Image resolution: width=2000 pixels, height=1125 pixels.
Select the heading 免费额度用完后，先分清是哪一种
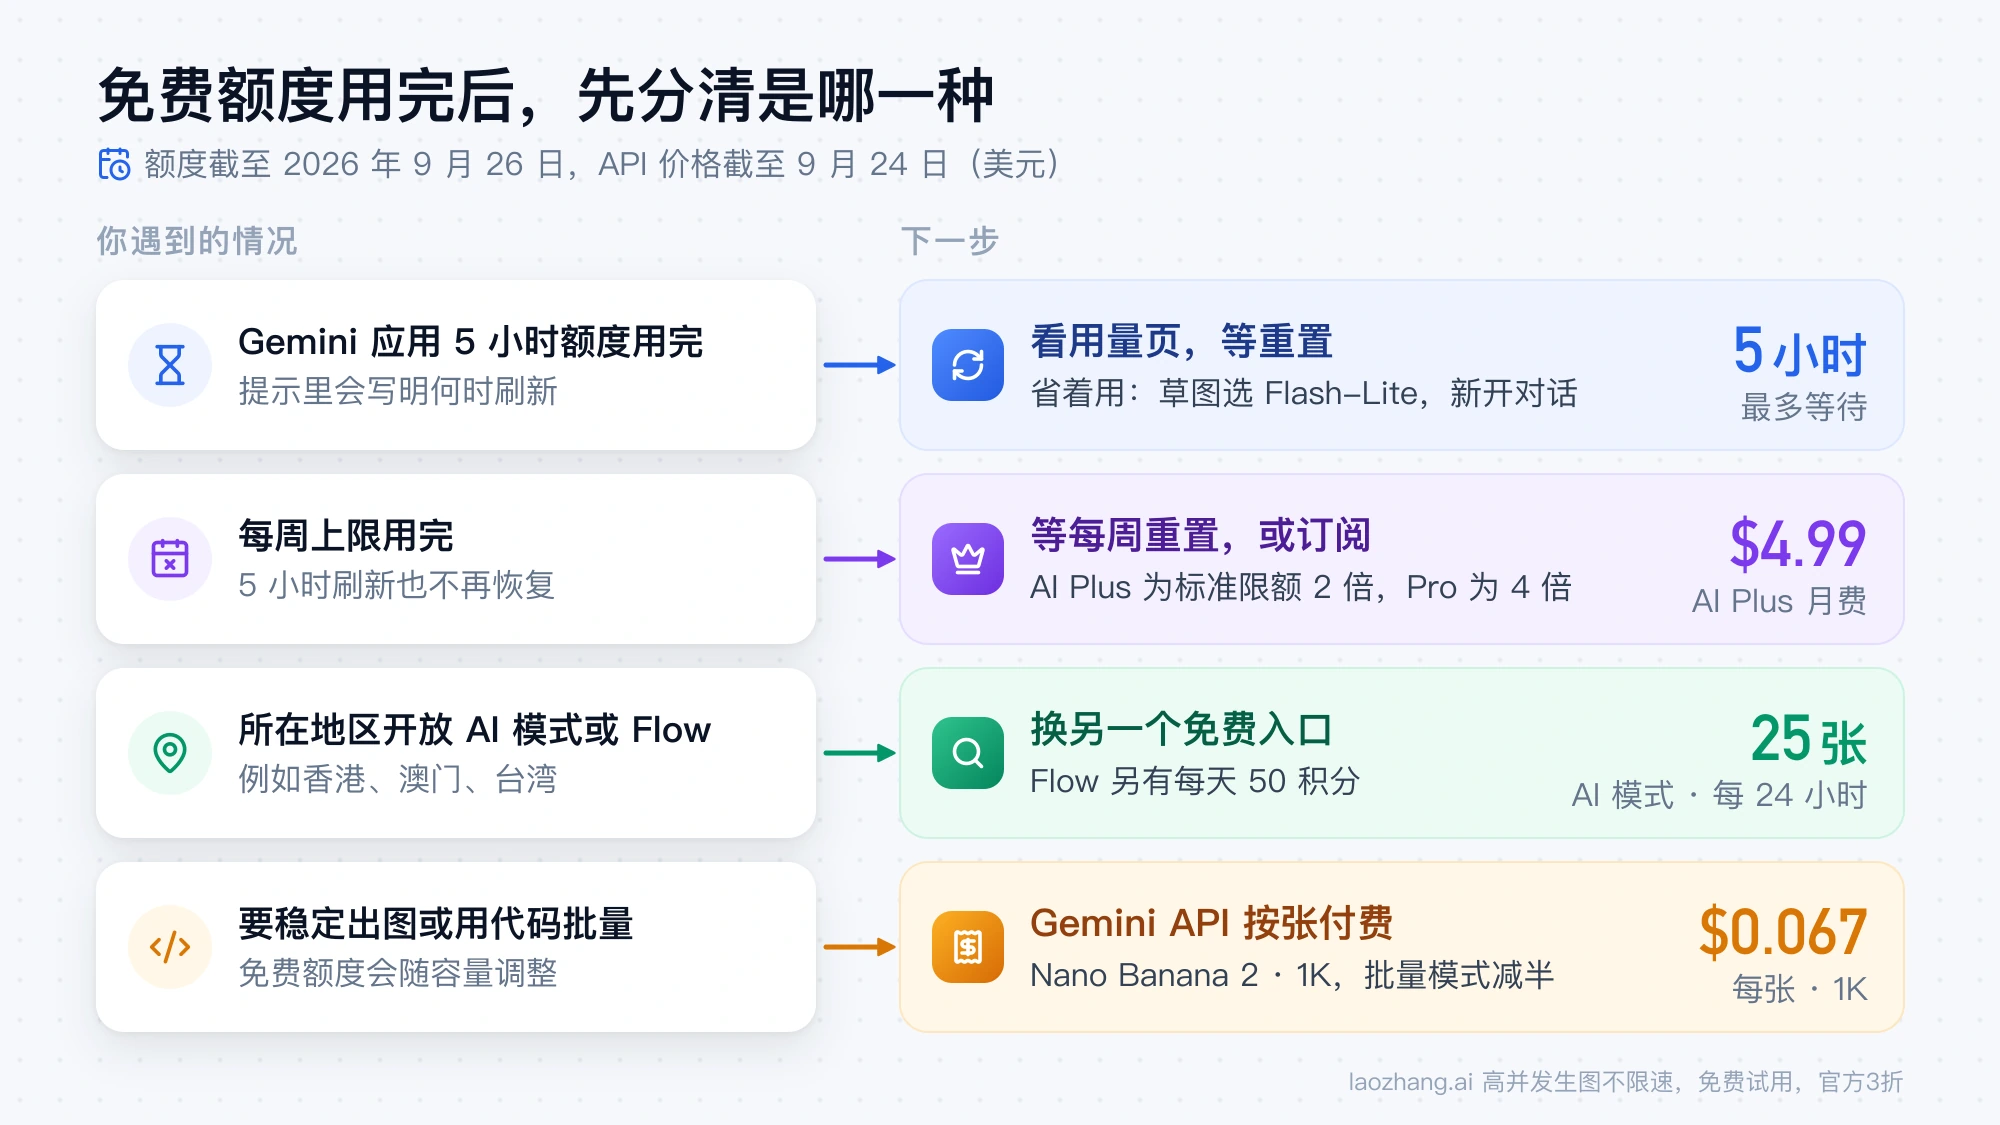click(546, 96)
